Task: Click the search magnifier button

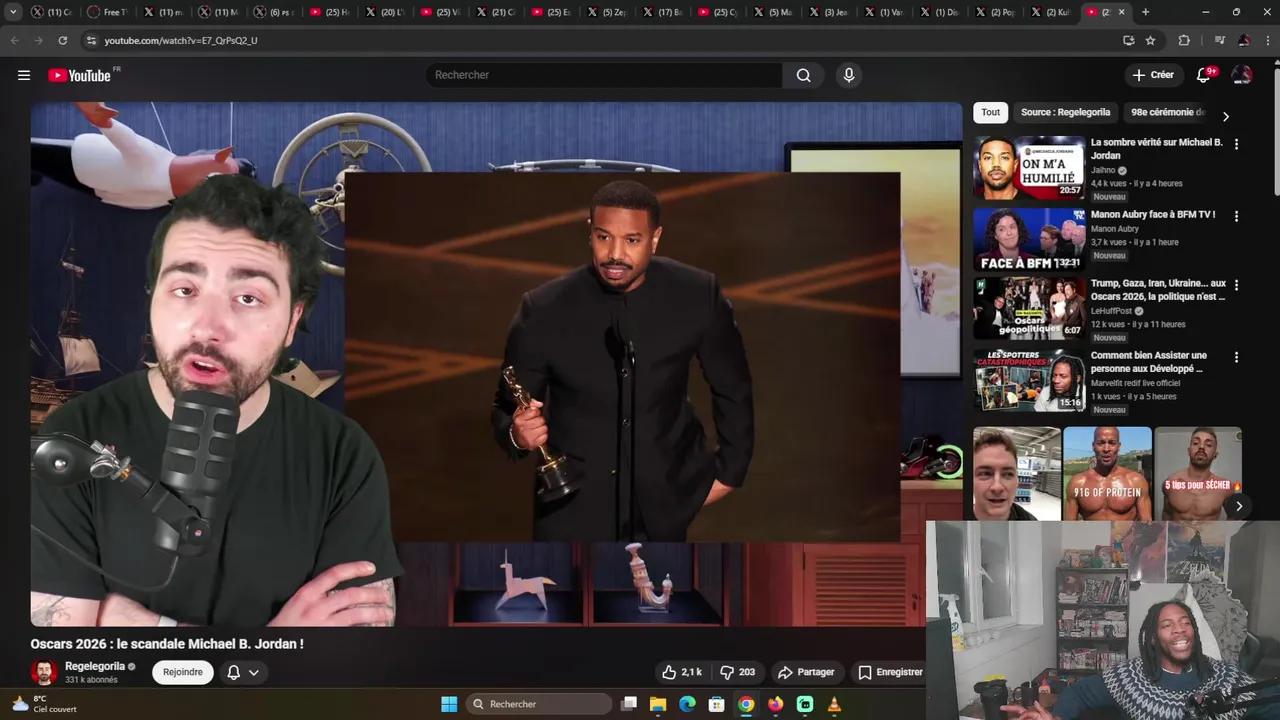Action: click(803, 75)
